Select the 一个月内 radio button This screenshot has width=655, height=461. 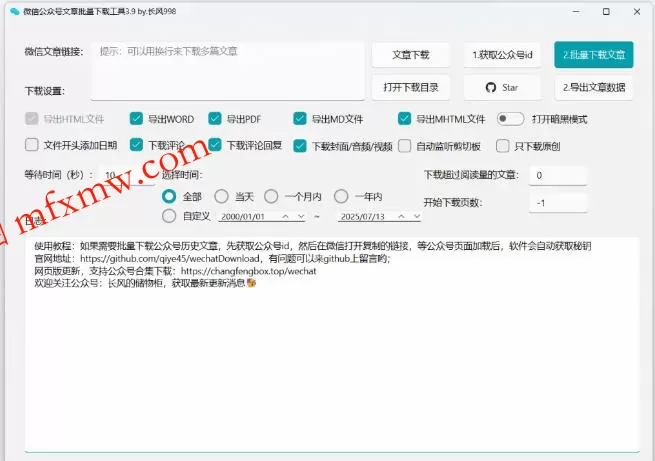271,196
